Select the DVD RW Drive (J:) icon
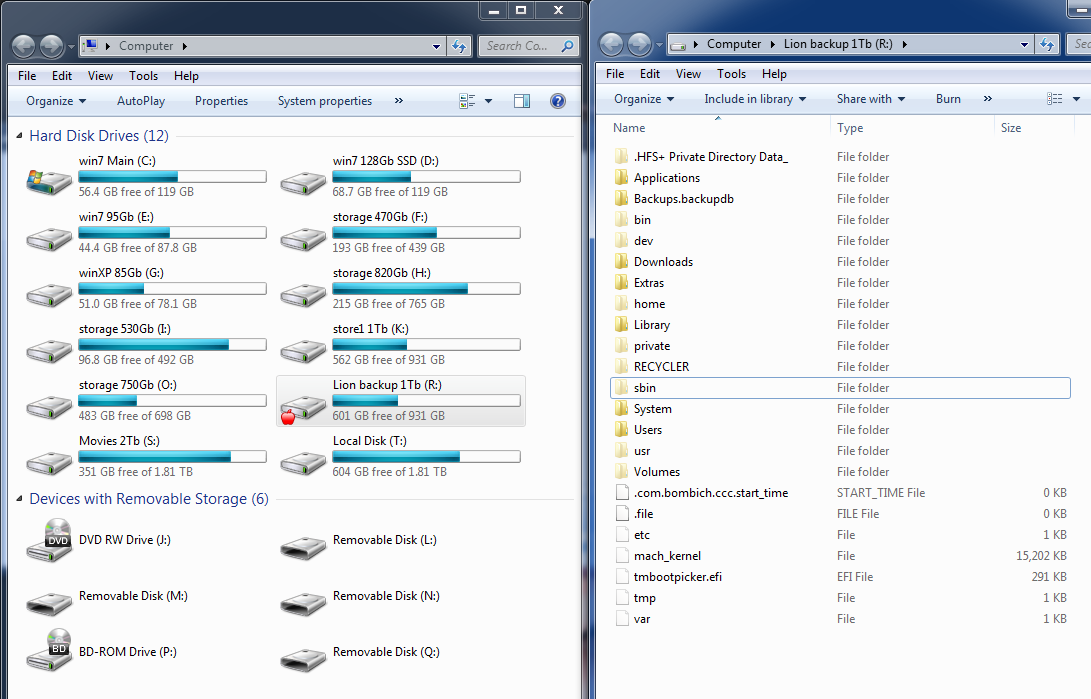This screenshot has height=699, width=1091. 49,540
